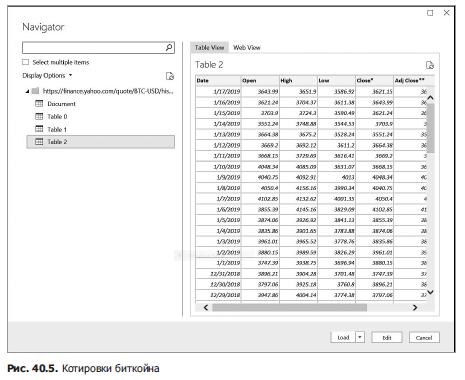Collapse the finance.yahoo.com tree node
This screenshot has width=465, height=380.
27,91
